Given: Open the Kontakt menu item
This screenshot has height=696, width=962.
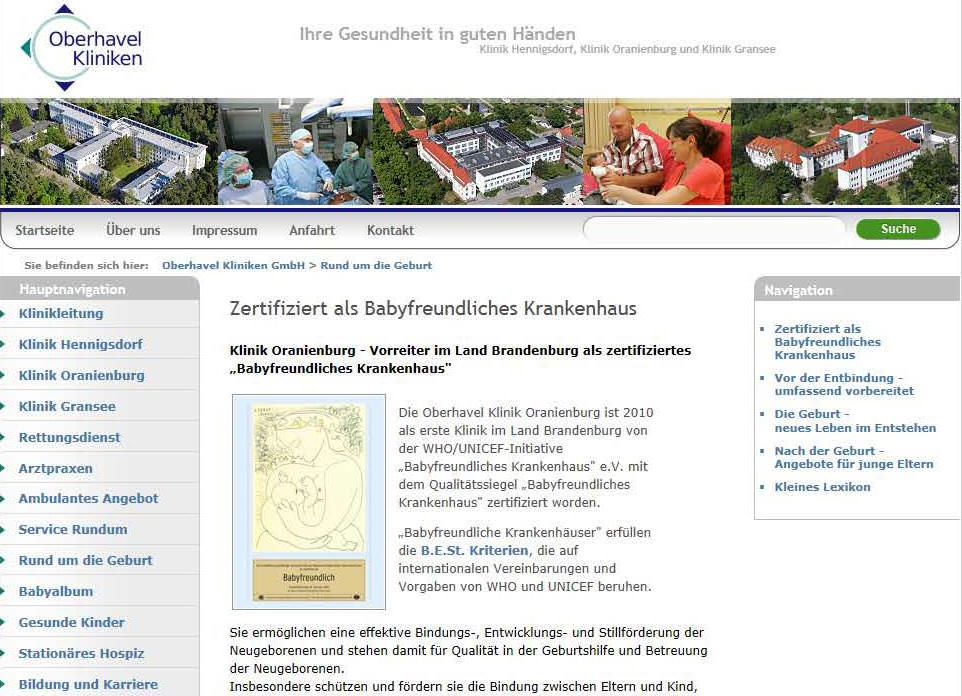Looking at the screenshot, I should pyautogui.click(x=390, y=230).
